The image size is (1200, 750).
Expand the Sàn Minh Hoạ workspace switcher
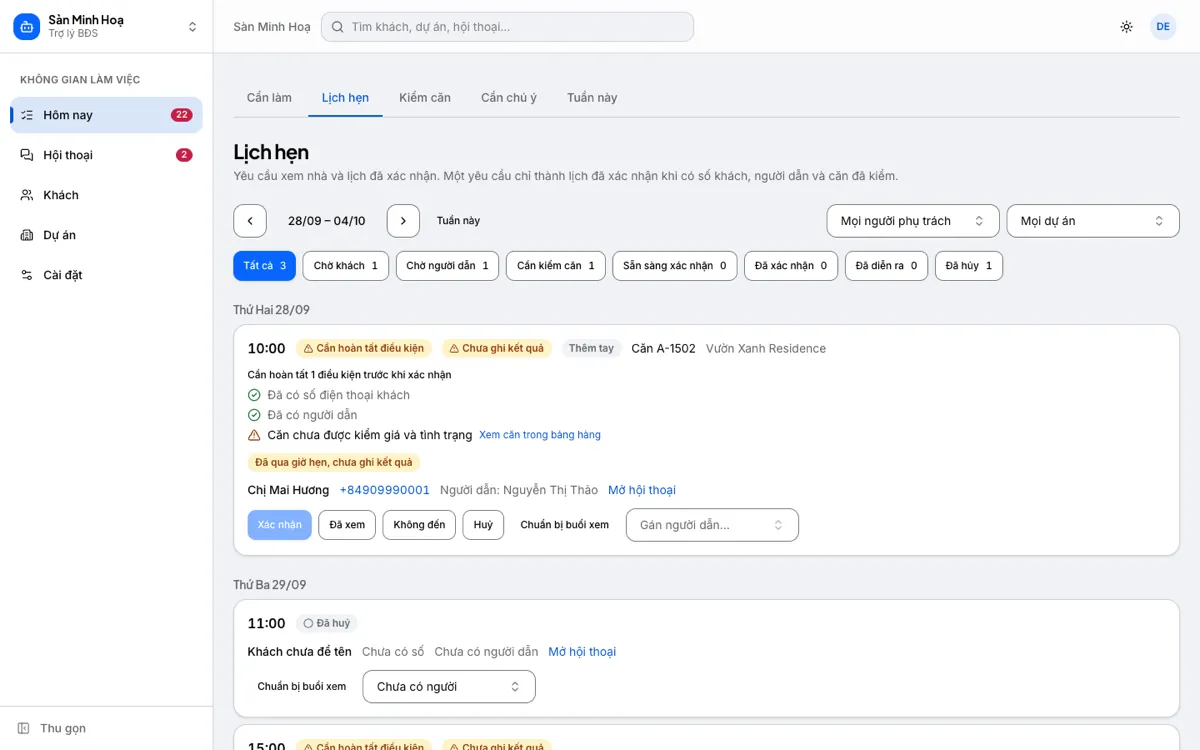click(193, 27)
